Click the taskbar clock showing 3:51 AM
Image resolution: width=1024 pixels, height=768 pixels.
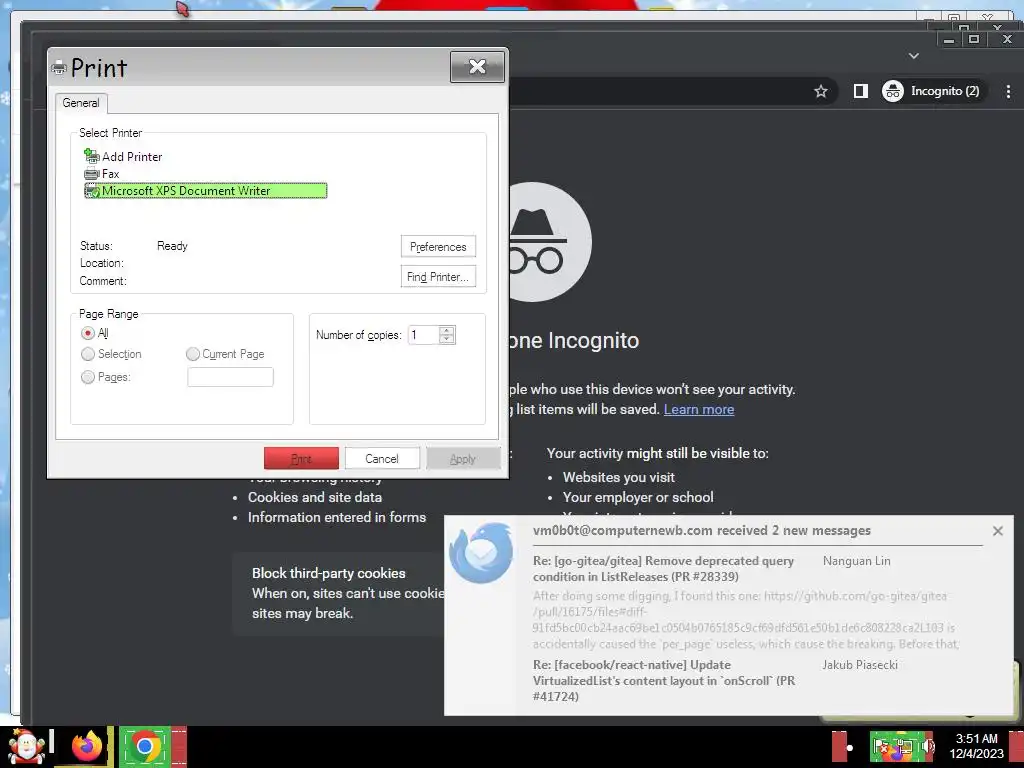(x=976, y=746)
